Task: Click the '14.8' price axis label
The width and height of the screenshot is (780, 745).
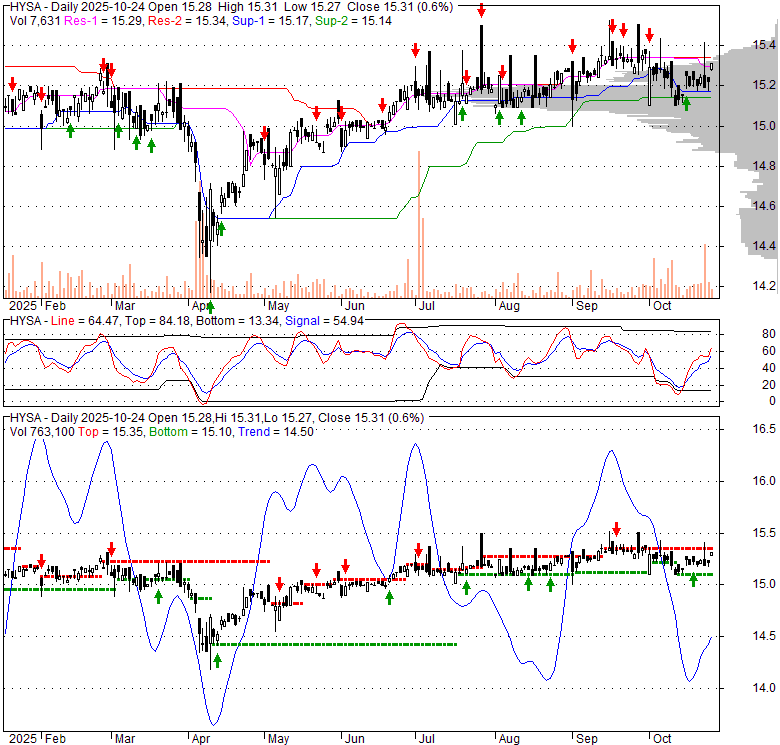Action: pyautogui.click(x=764, y=166)
